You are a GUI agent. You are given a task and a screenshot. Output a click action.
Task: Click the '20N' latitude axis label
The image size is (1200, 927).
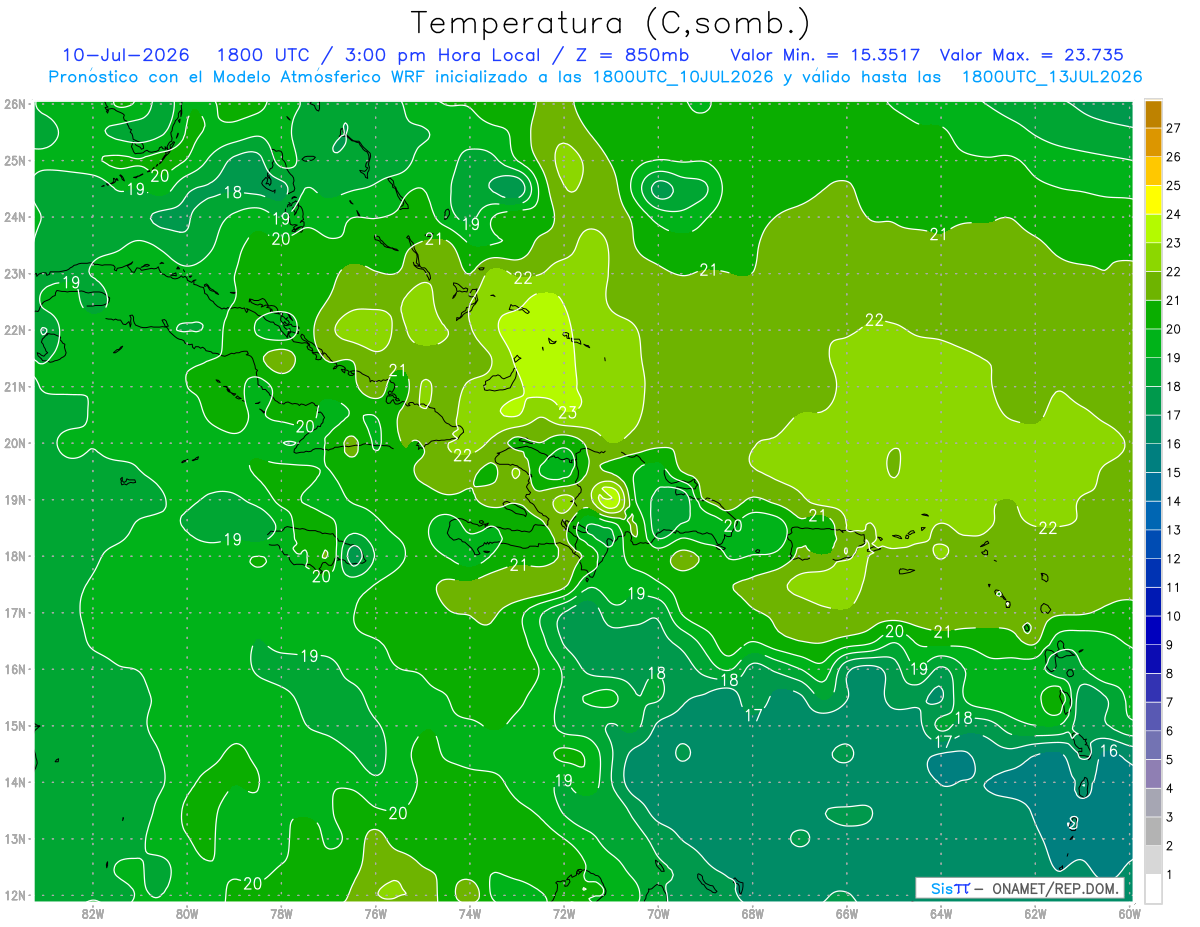tap(15, 443)
